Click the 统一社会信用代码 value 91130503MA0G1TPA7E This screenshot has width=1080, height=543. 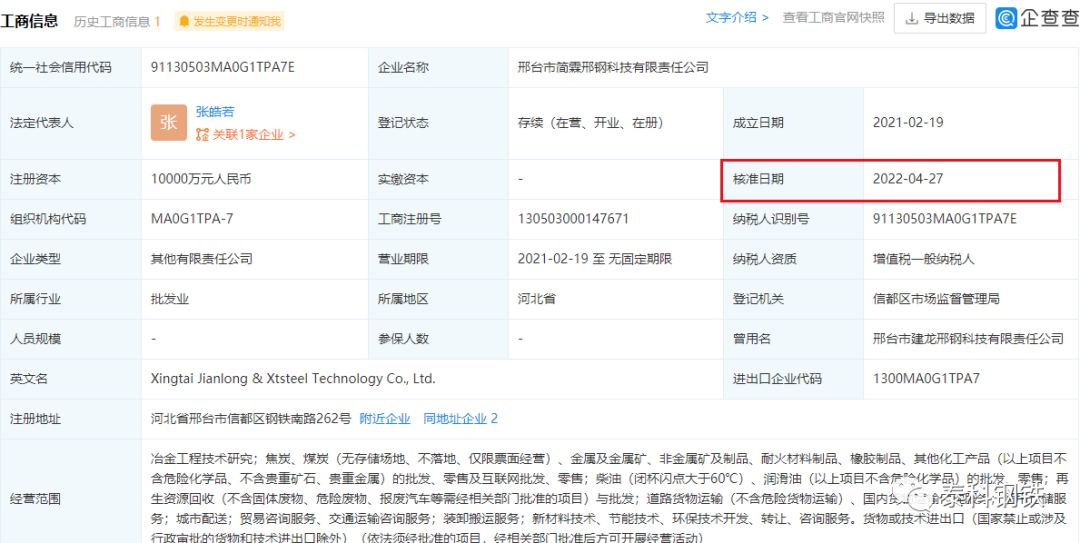pyautogui.click(x=223, y=67)
